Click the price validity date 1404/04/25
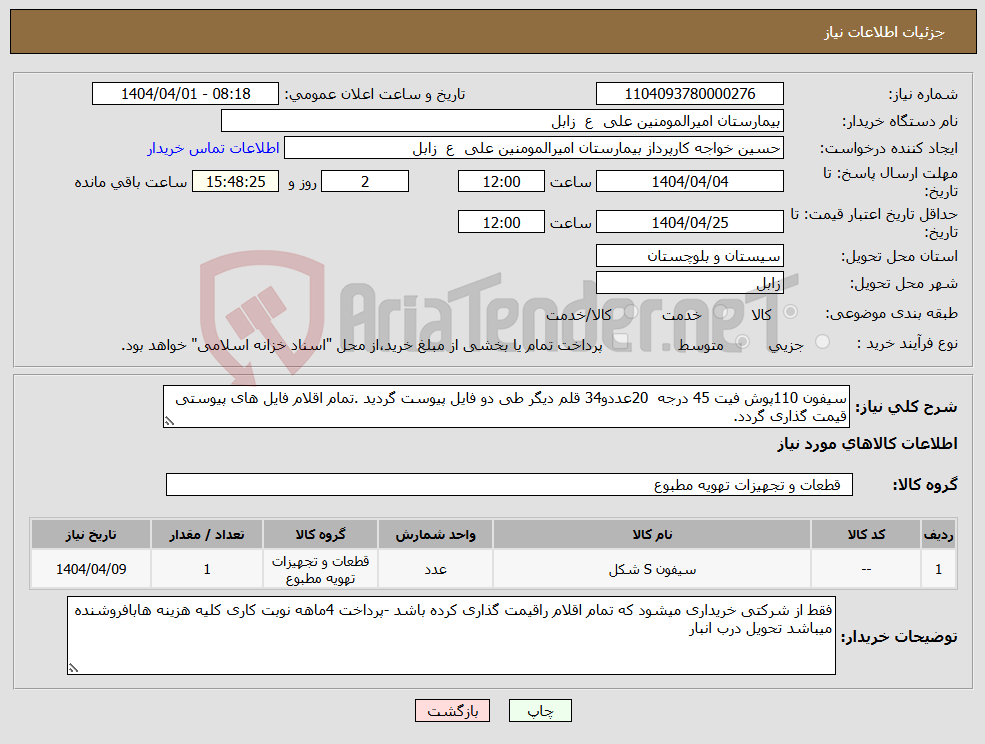Viewport: 985px width, 744px height. point(690,222)
